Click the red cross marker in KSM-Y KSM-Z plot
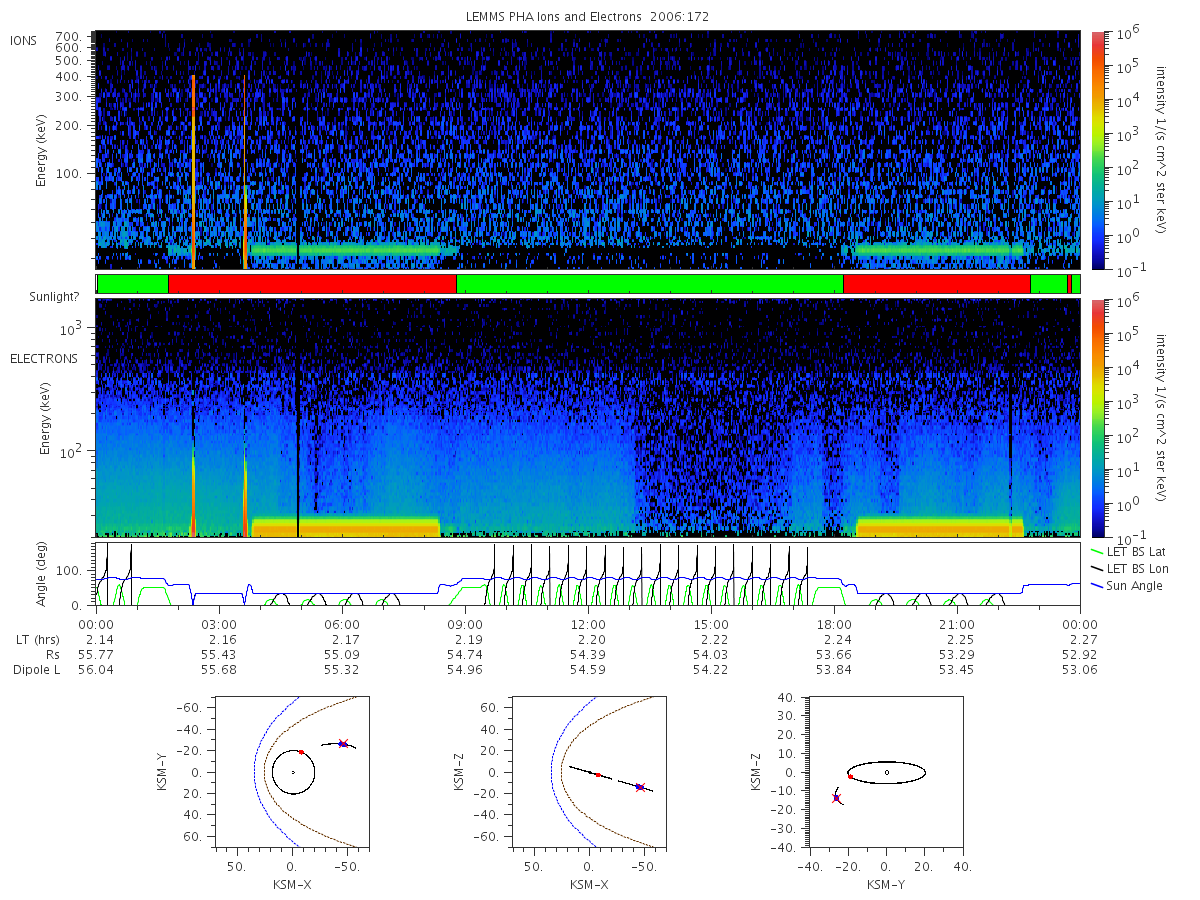1200x900 pixels. [836, 797]
